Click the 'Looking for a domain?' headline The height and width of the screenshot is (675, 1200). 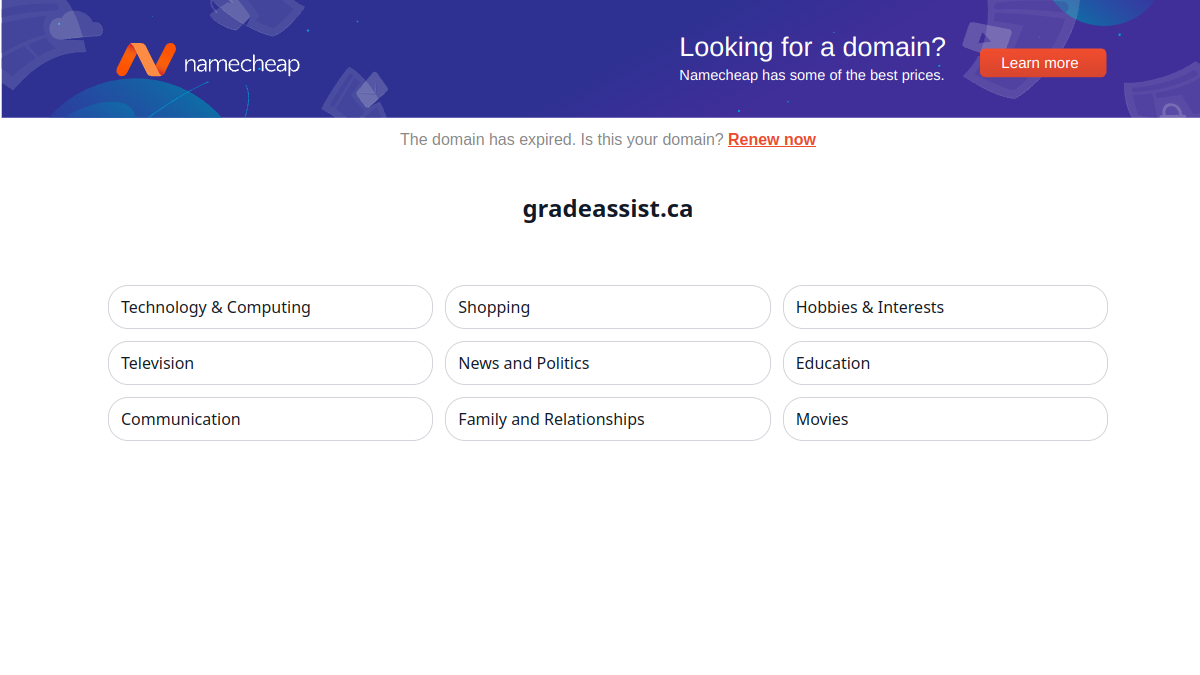[x=812, y=47]
